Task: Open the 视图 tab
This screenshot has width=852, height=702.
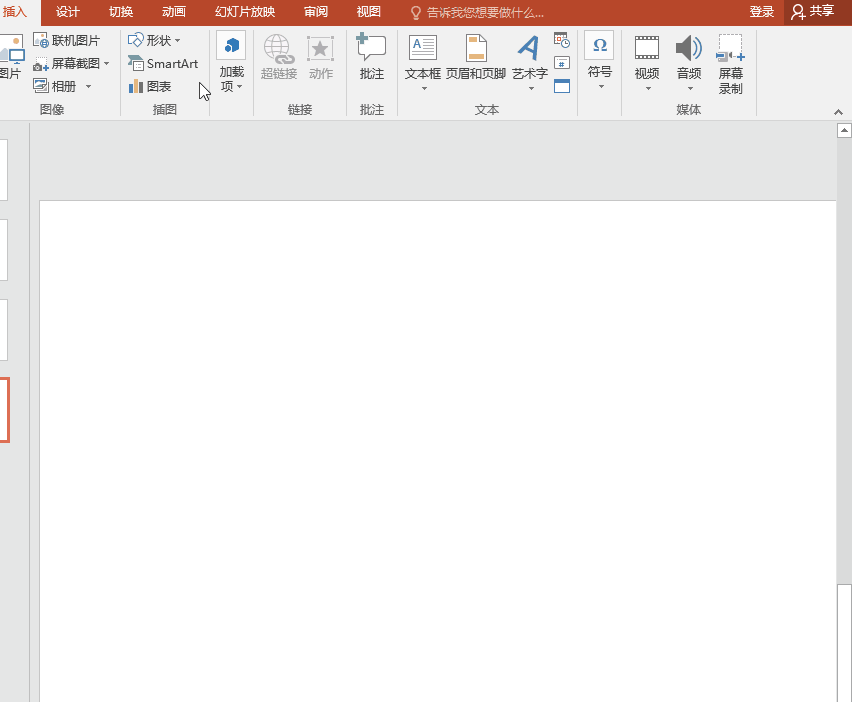Action: point(368,12)
